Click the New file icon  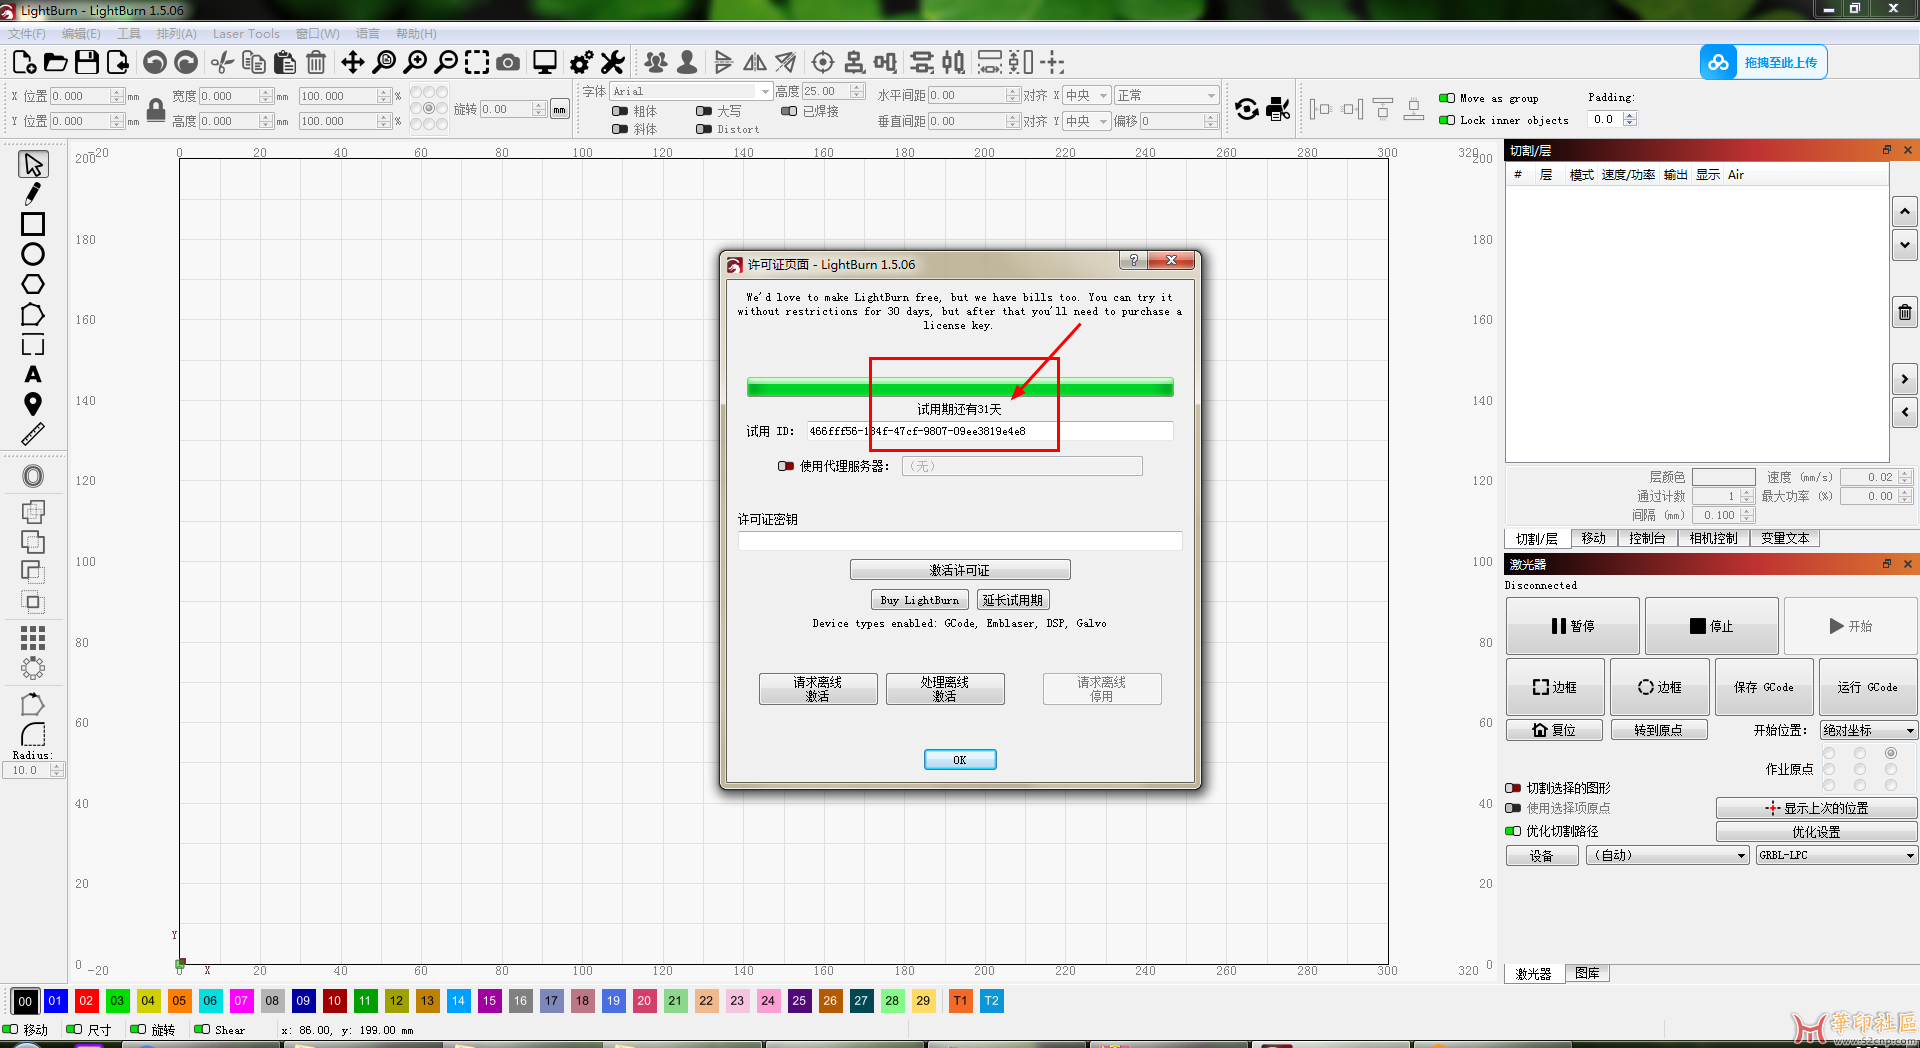click(x=25, y=62)
